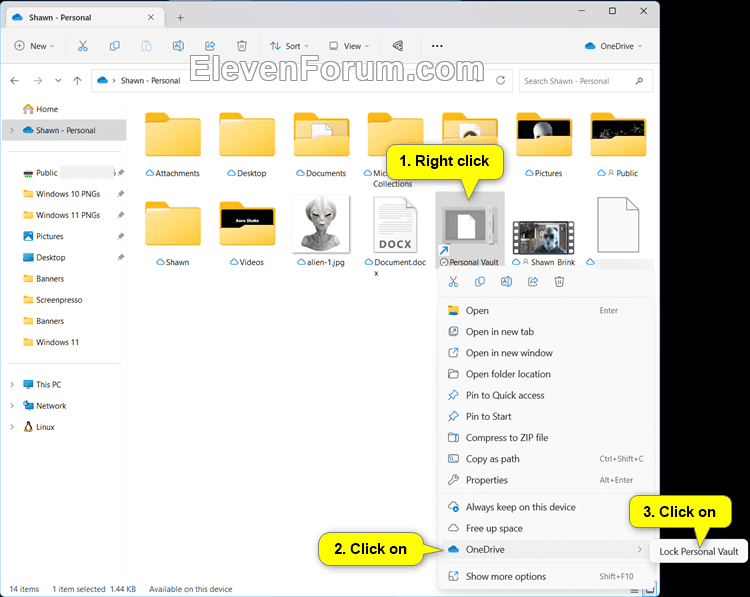
Task: Open the Videos folder
Action: [x=247, y=233]
